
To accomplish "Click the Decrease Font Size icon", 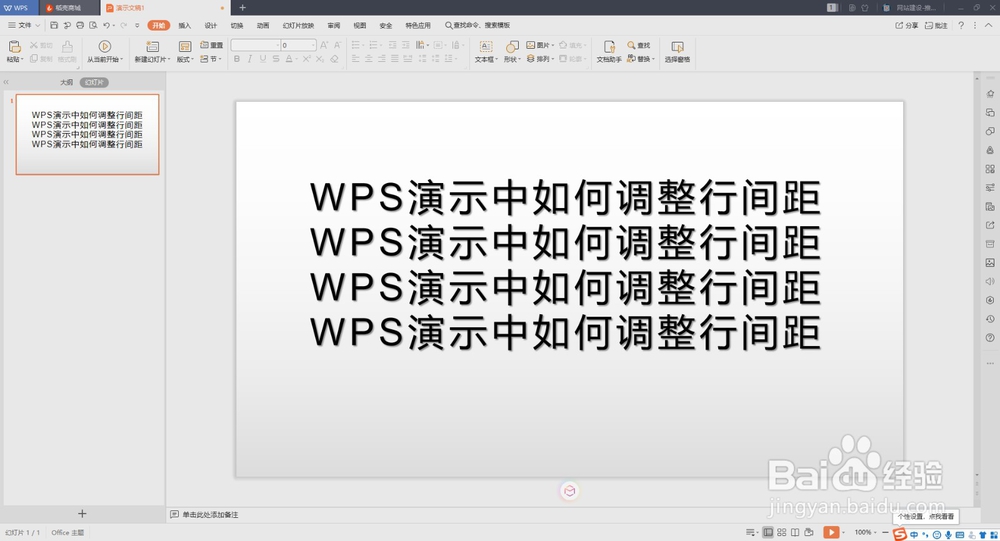I will 337,45.
